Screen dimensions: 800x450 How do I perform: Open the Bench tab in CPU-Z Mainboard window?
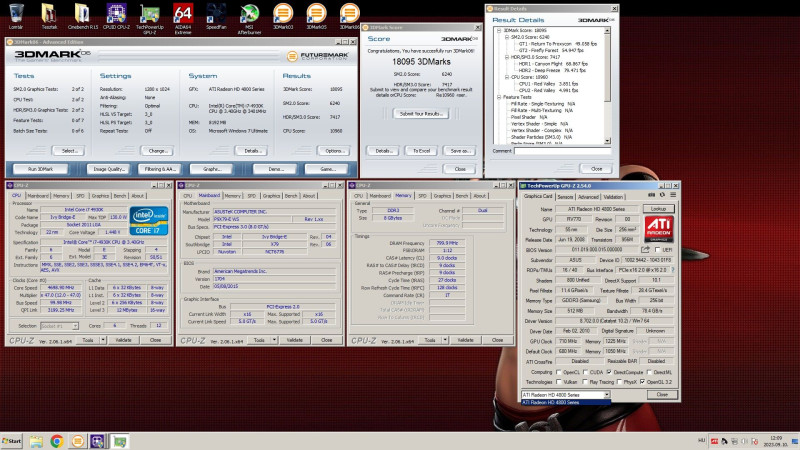[291, 196]
